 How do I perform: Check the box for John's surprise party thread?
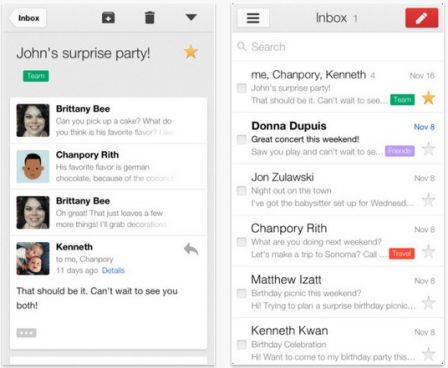click(x=241, y=88)
